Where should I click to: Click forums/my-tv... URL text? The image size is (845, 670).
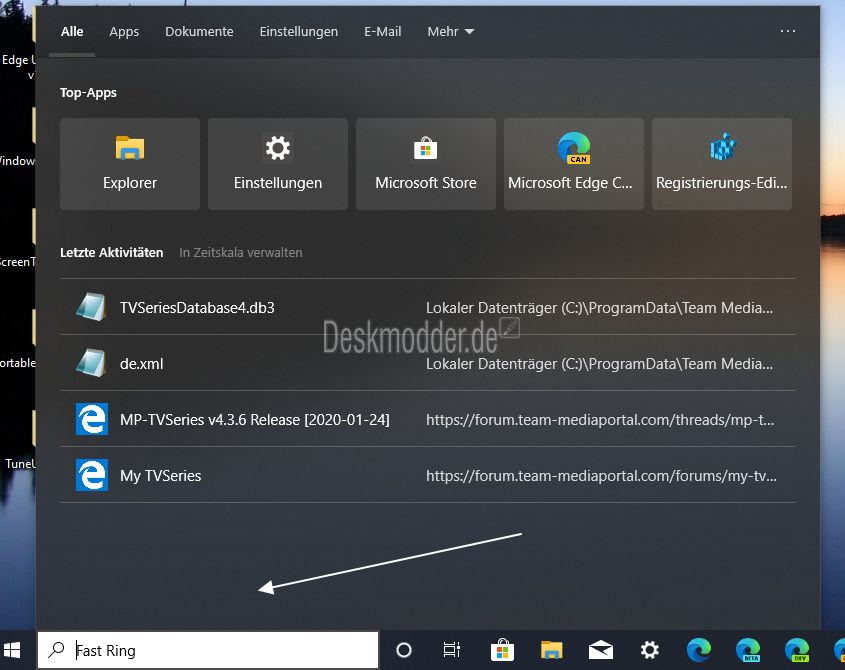[x=601, y=476]
